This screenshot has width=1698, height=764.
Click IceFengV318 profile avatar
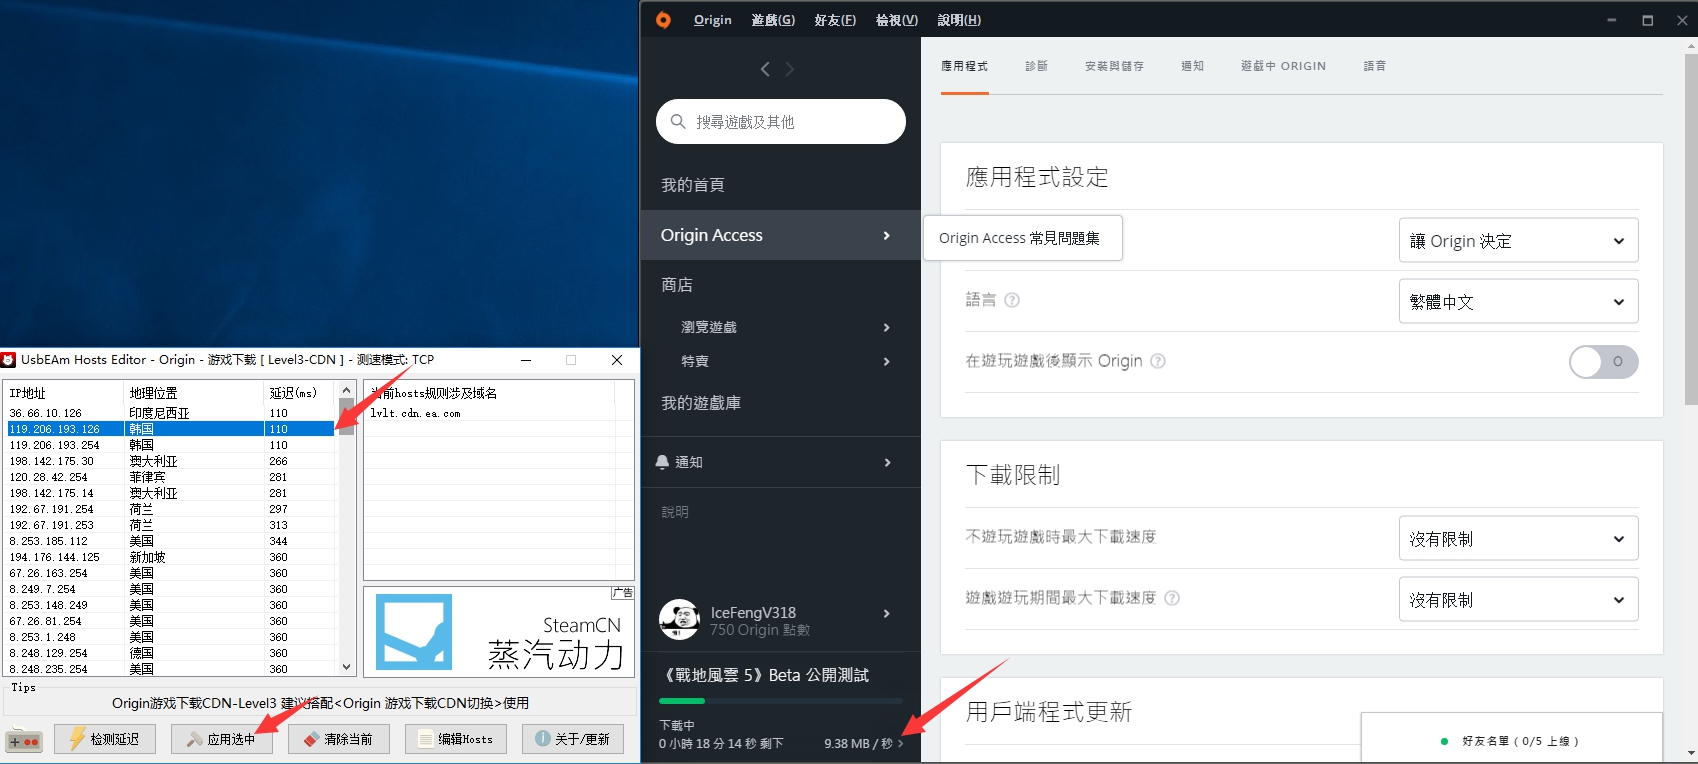[x=679, y=620]
